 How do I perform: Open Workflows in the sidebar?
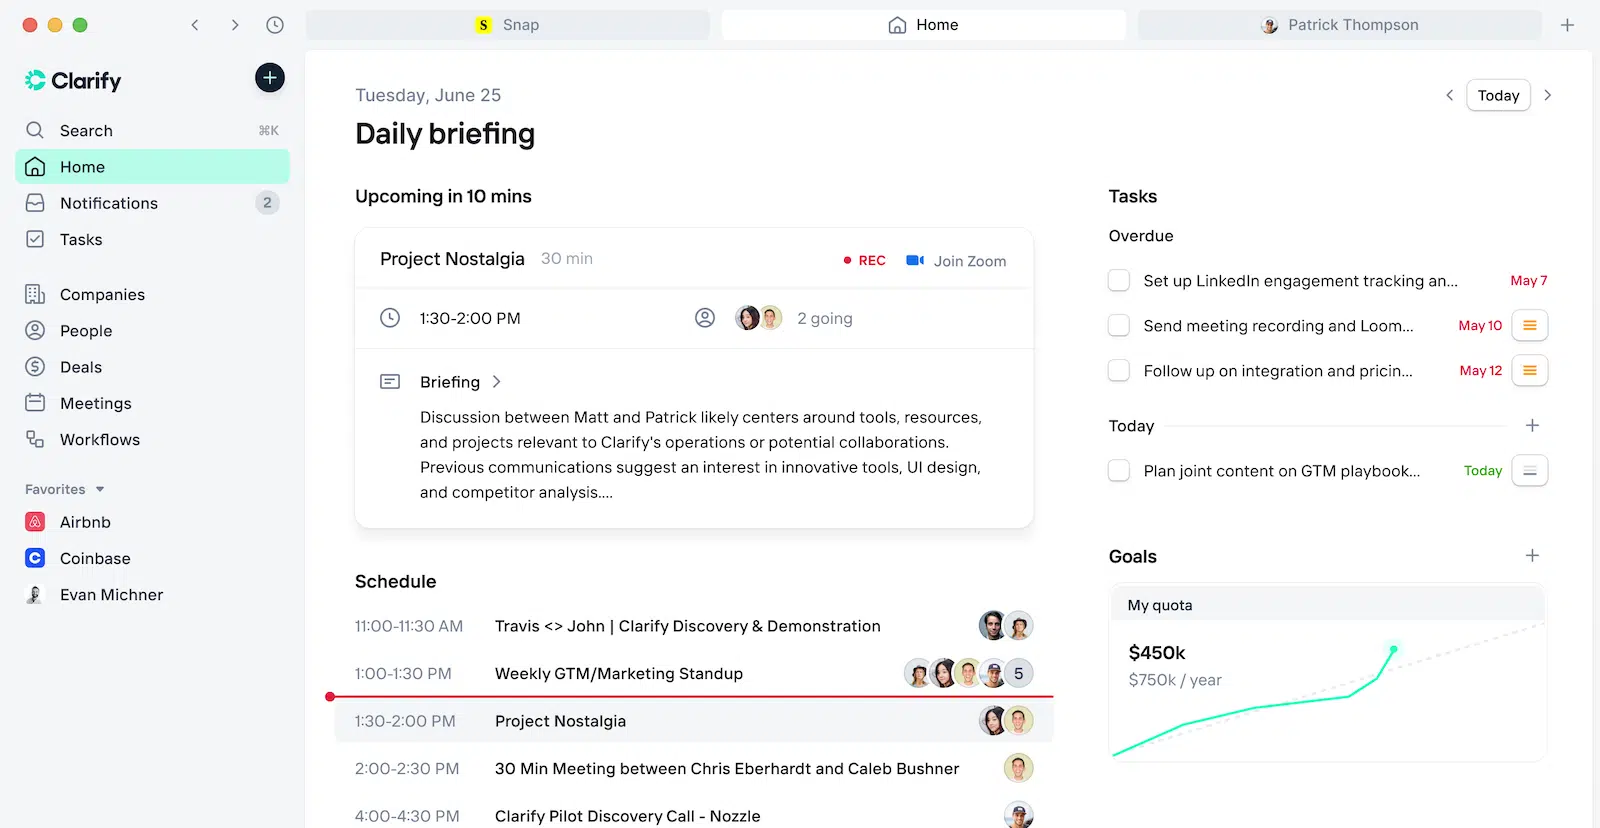pyautogui.click(x=100, y=440)
